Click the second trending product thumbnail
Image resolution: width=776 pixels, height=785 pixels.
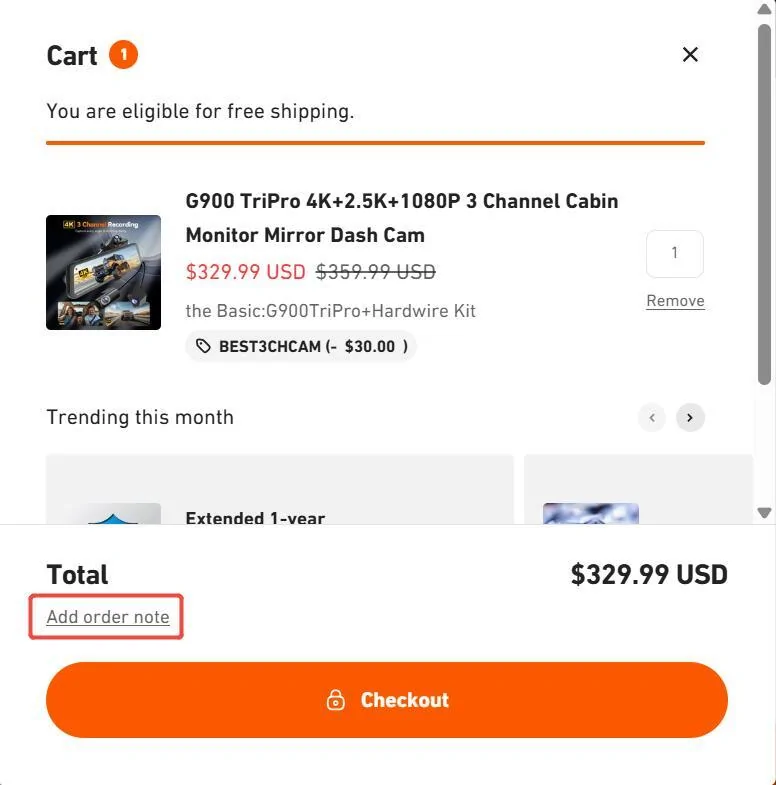pos(590,513)
